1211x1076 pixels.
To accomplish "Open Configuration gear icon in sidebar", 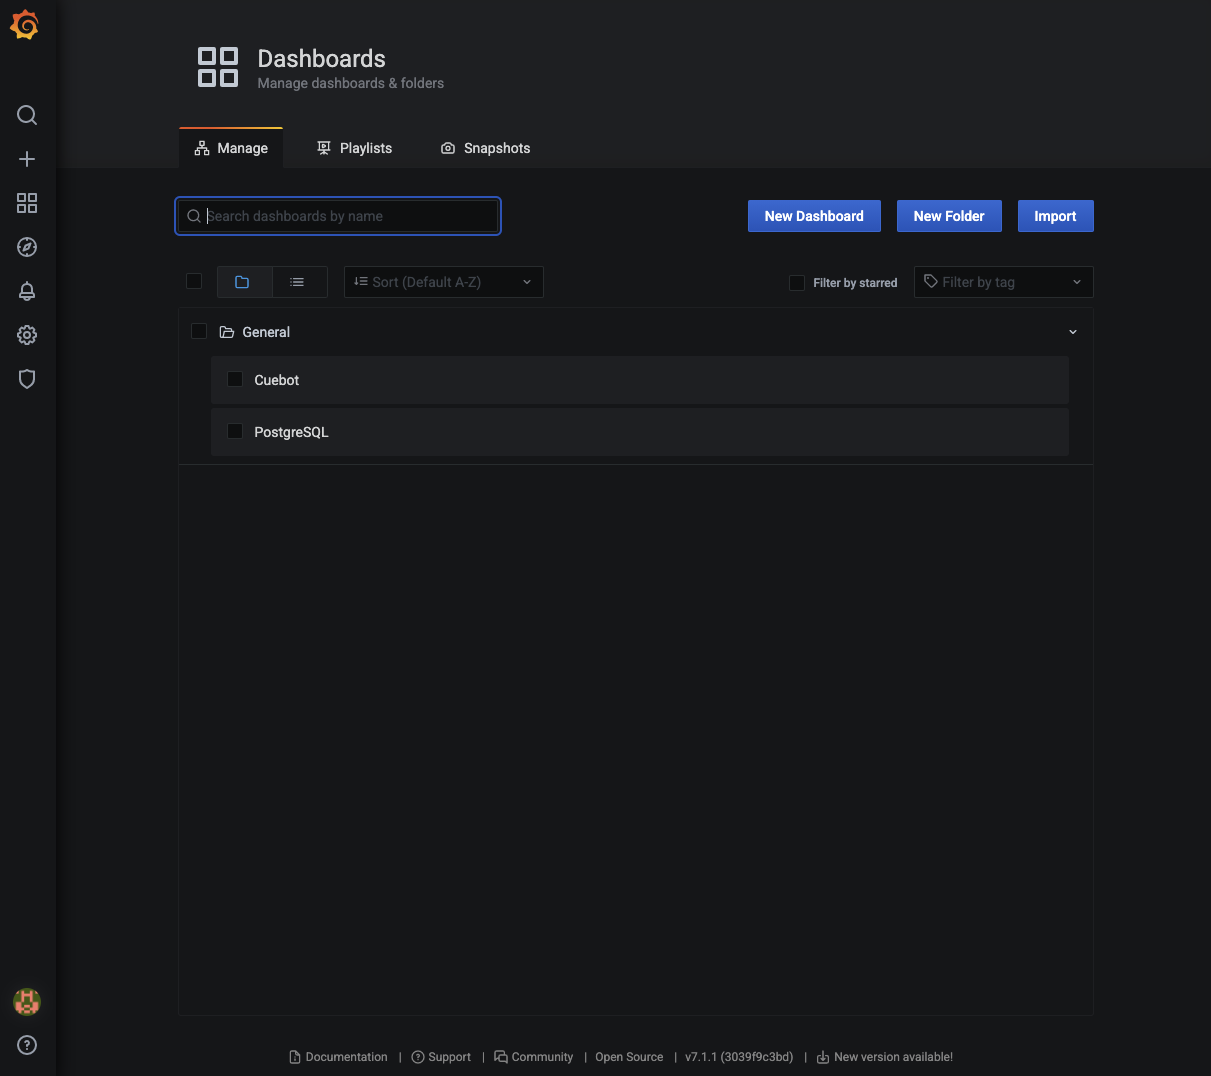I will [27, 335].
